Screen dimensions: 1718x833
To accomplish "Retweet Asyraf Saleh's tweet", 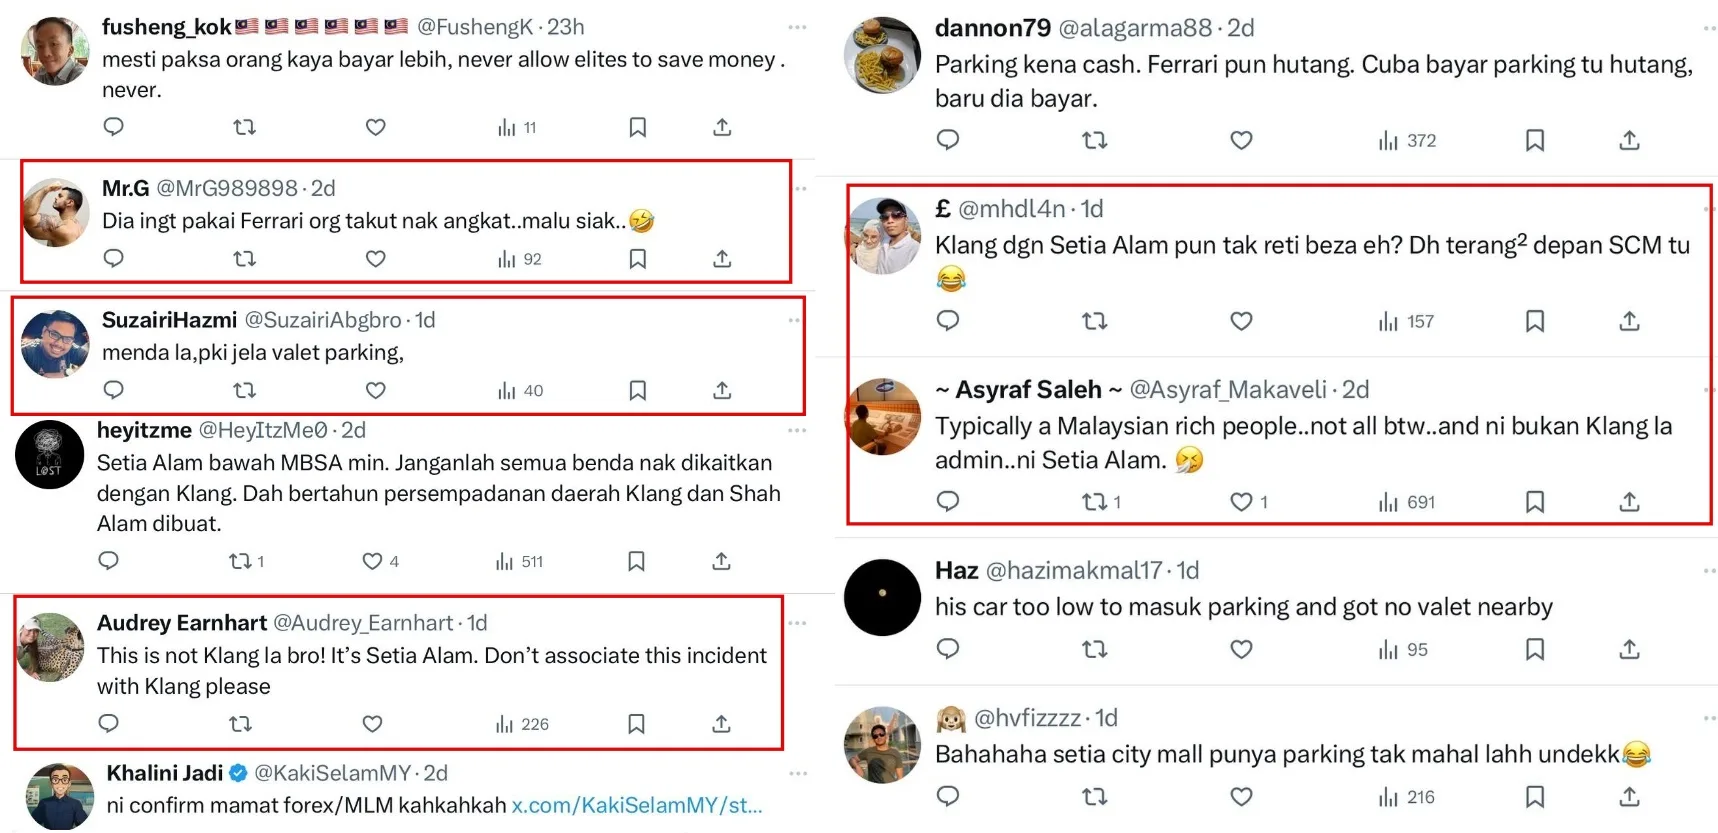I will tap(1096, 502).
